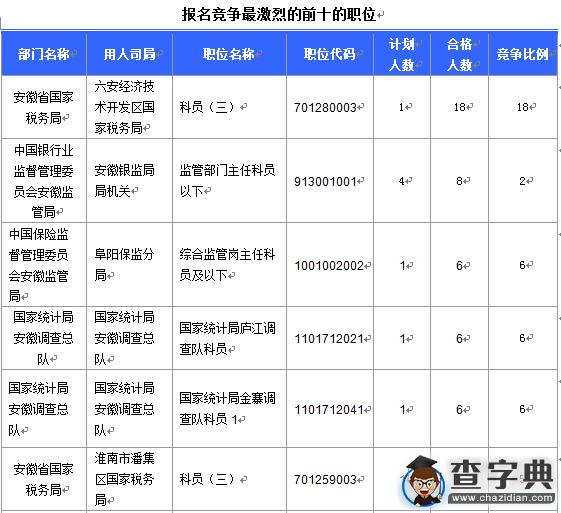Viewport: 561px width, 513px height.
Task: Select the 职位名称 column header
Action: point(229,54)
